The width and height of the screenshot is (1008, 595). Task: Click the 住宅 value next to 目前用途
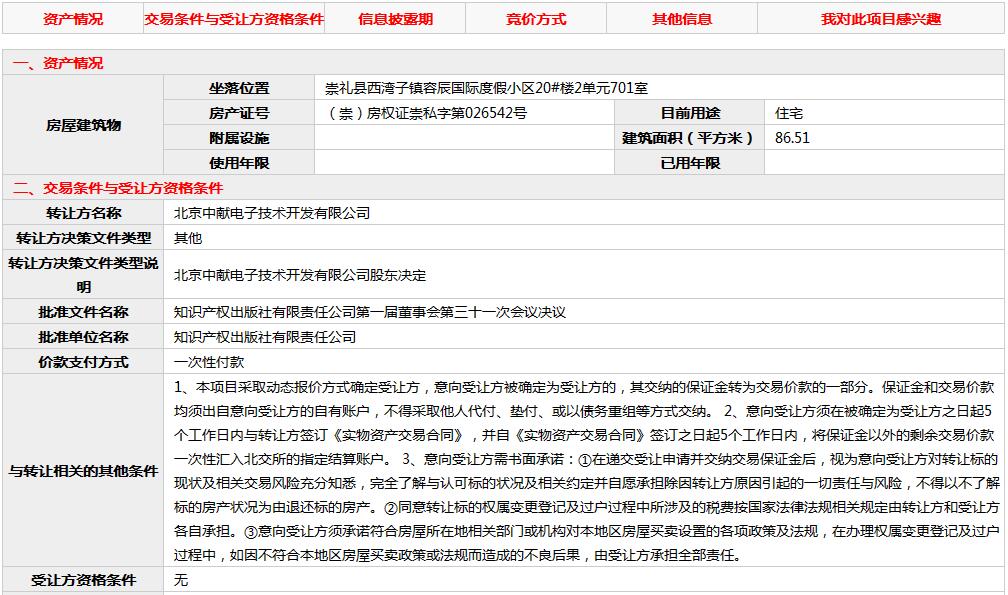(x=788, y=113)
